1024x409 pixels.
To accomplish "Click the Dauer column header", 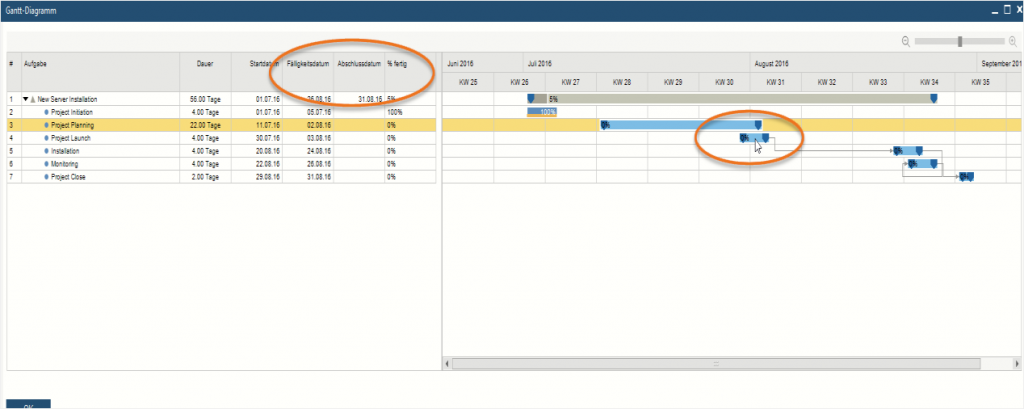I will pos(206,63).
